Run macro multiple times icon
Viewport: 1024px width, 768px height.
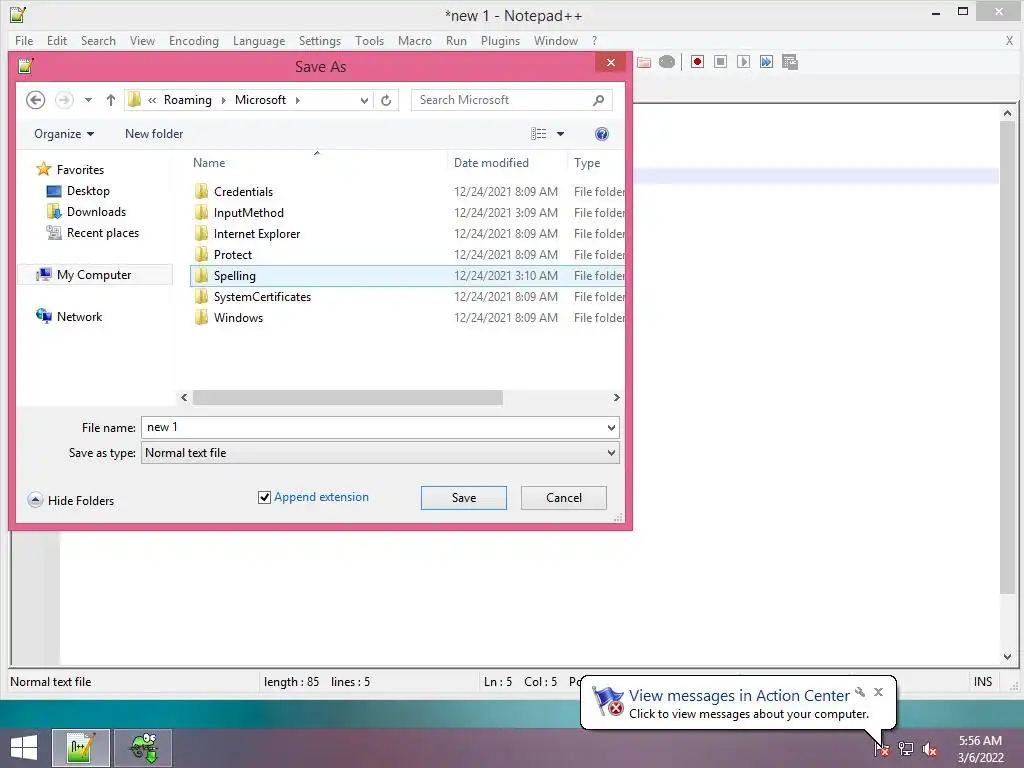(767, 62)
